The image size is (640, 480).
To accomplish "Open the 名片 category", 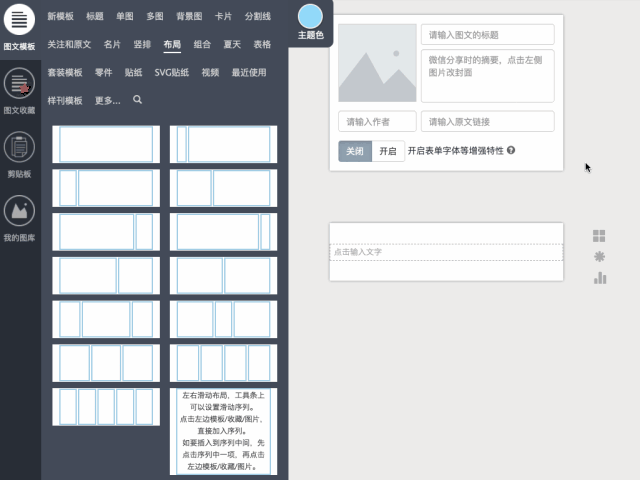I will [x=112, y=44].
